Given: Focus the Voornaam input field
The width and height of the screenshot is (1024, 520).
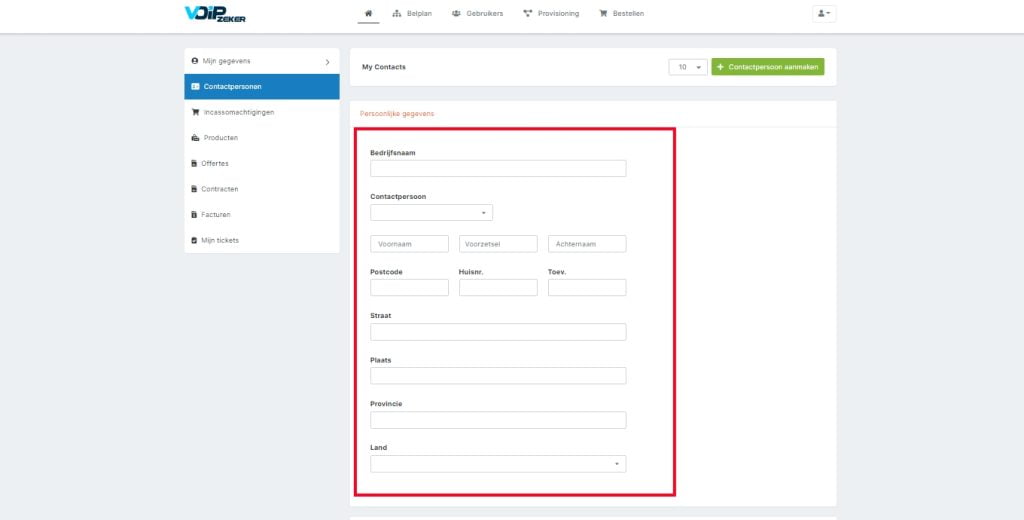Looking at the screenshot, I should pos(409,244).
